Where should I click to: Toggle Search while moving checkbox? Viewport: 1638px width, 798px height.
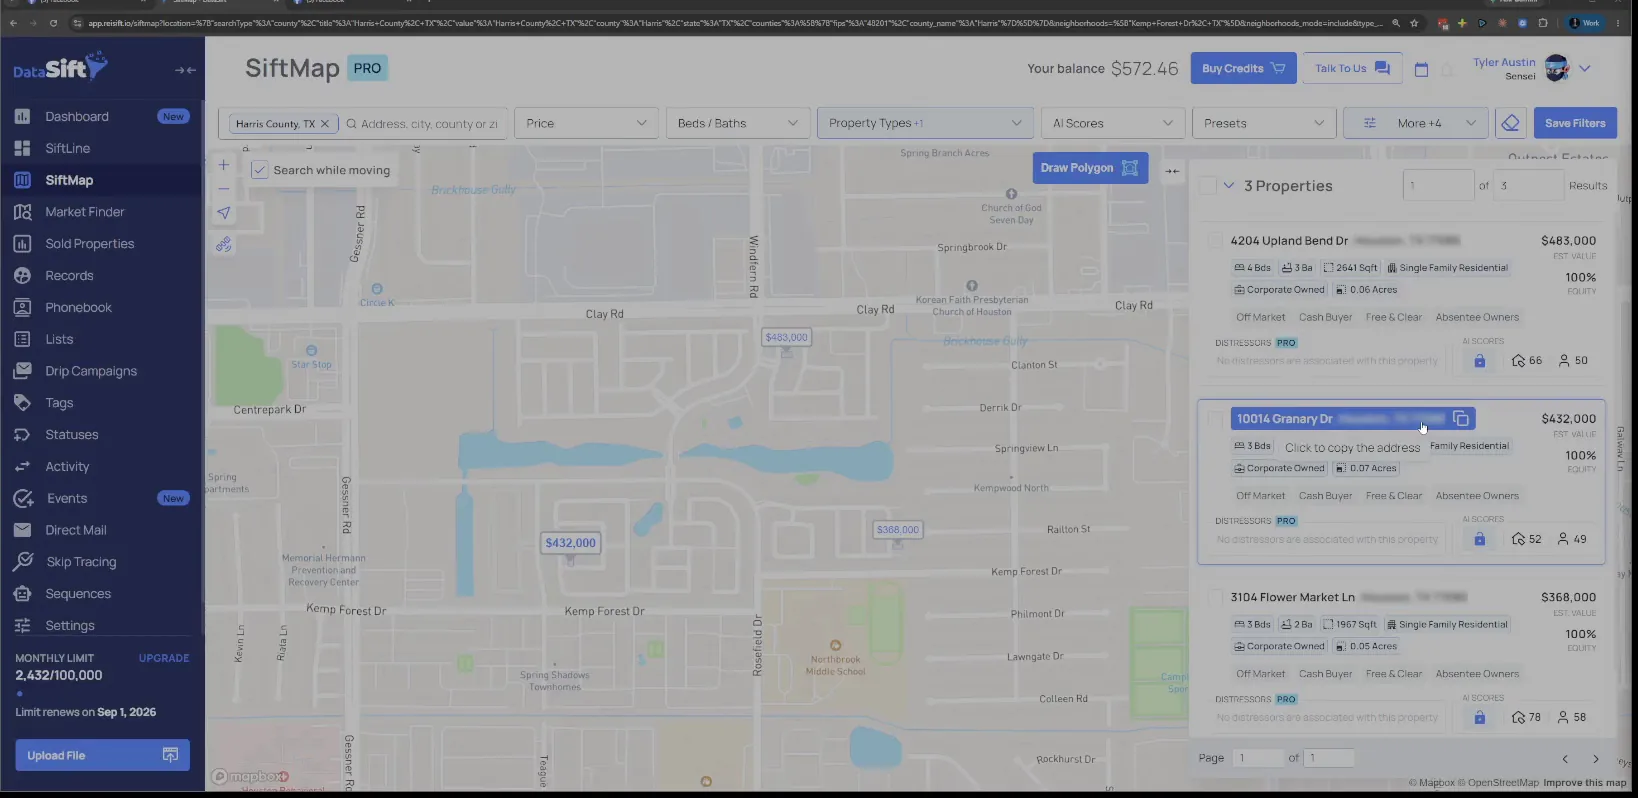(259, 170)
